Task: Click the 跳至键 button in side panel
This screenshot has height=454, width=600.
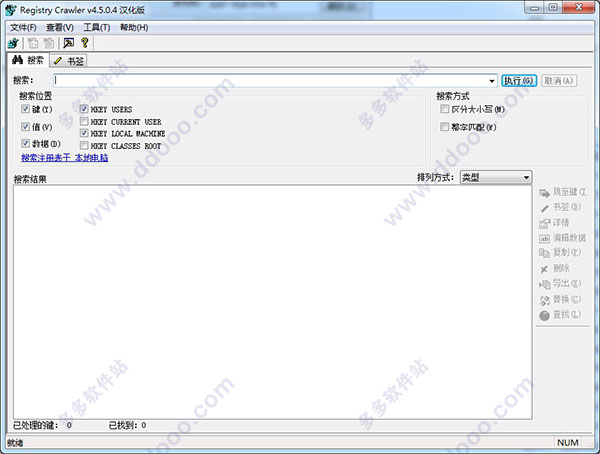Action: point(562,192)
